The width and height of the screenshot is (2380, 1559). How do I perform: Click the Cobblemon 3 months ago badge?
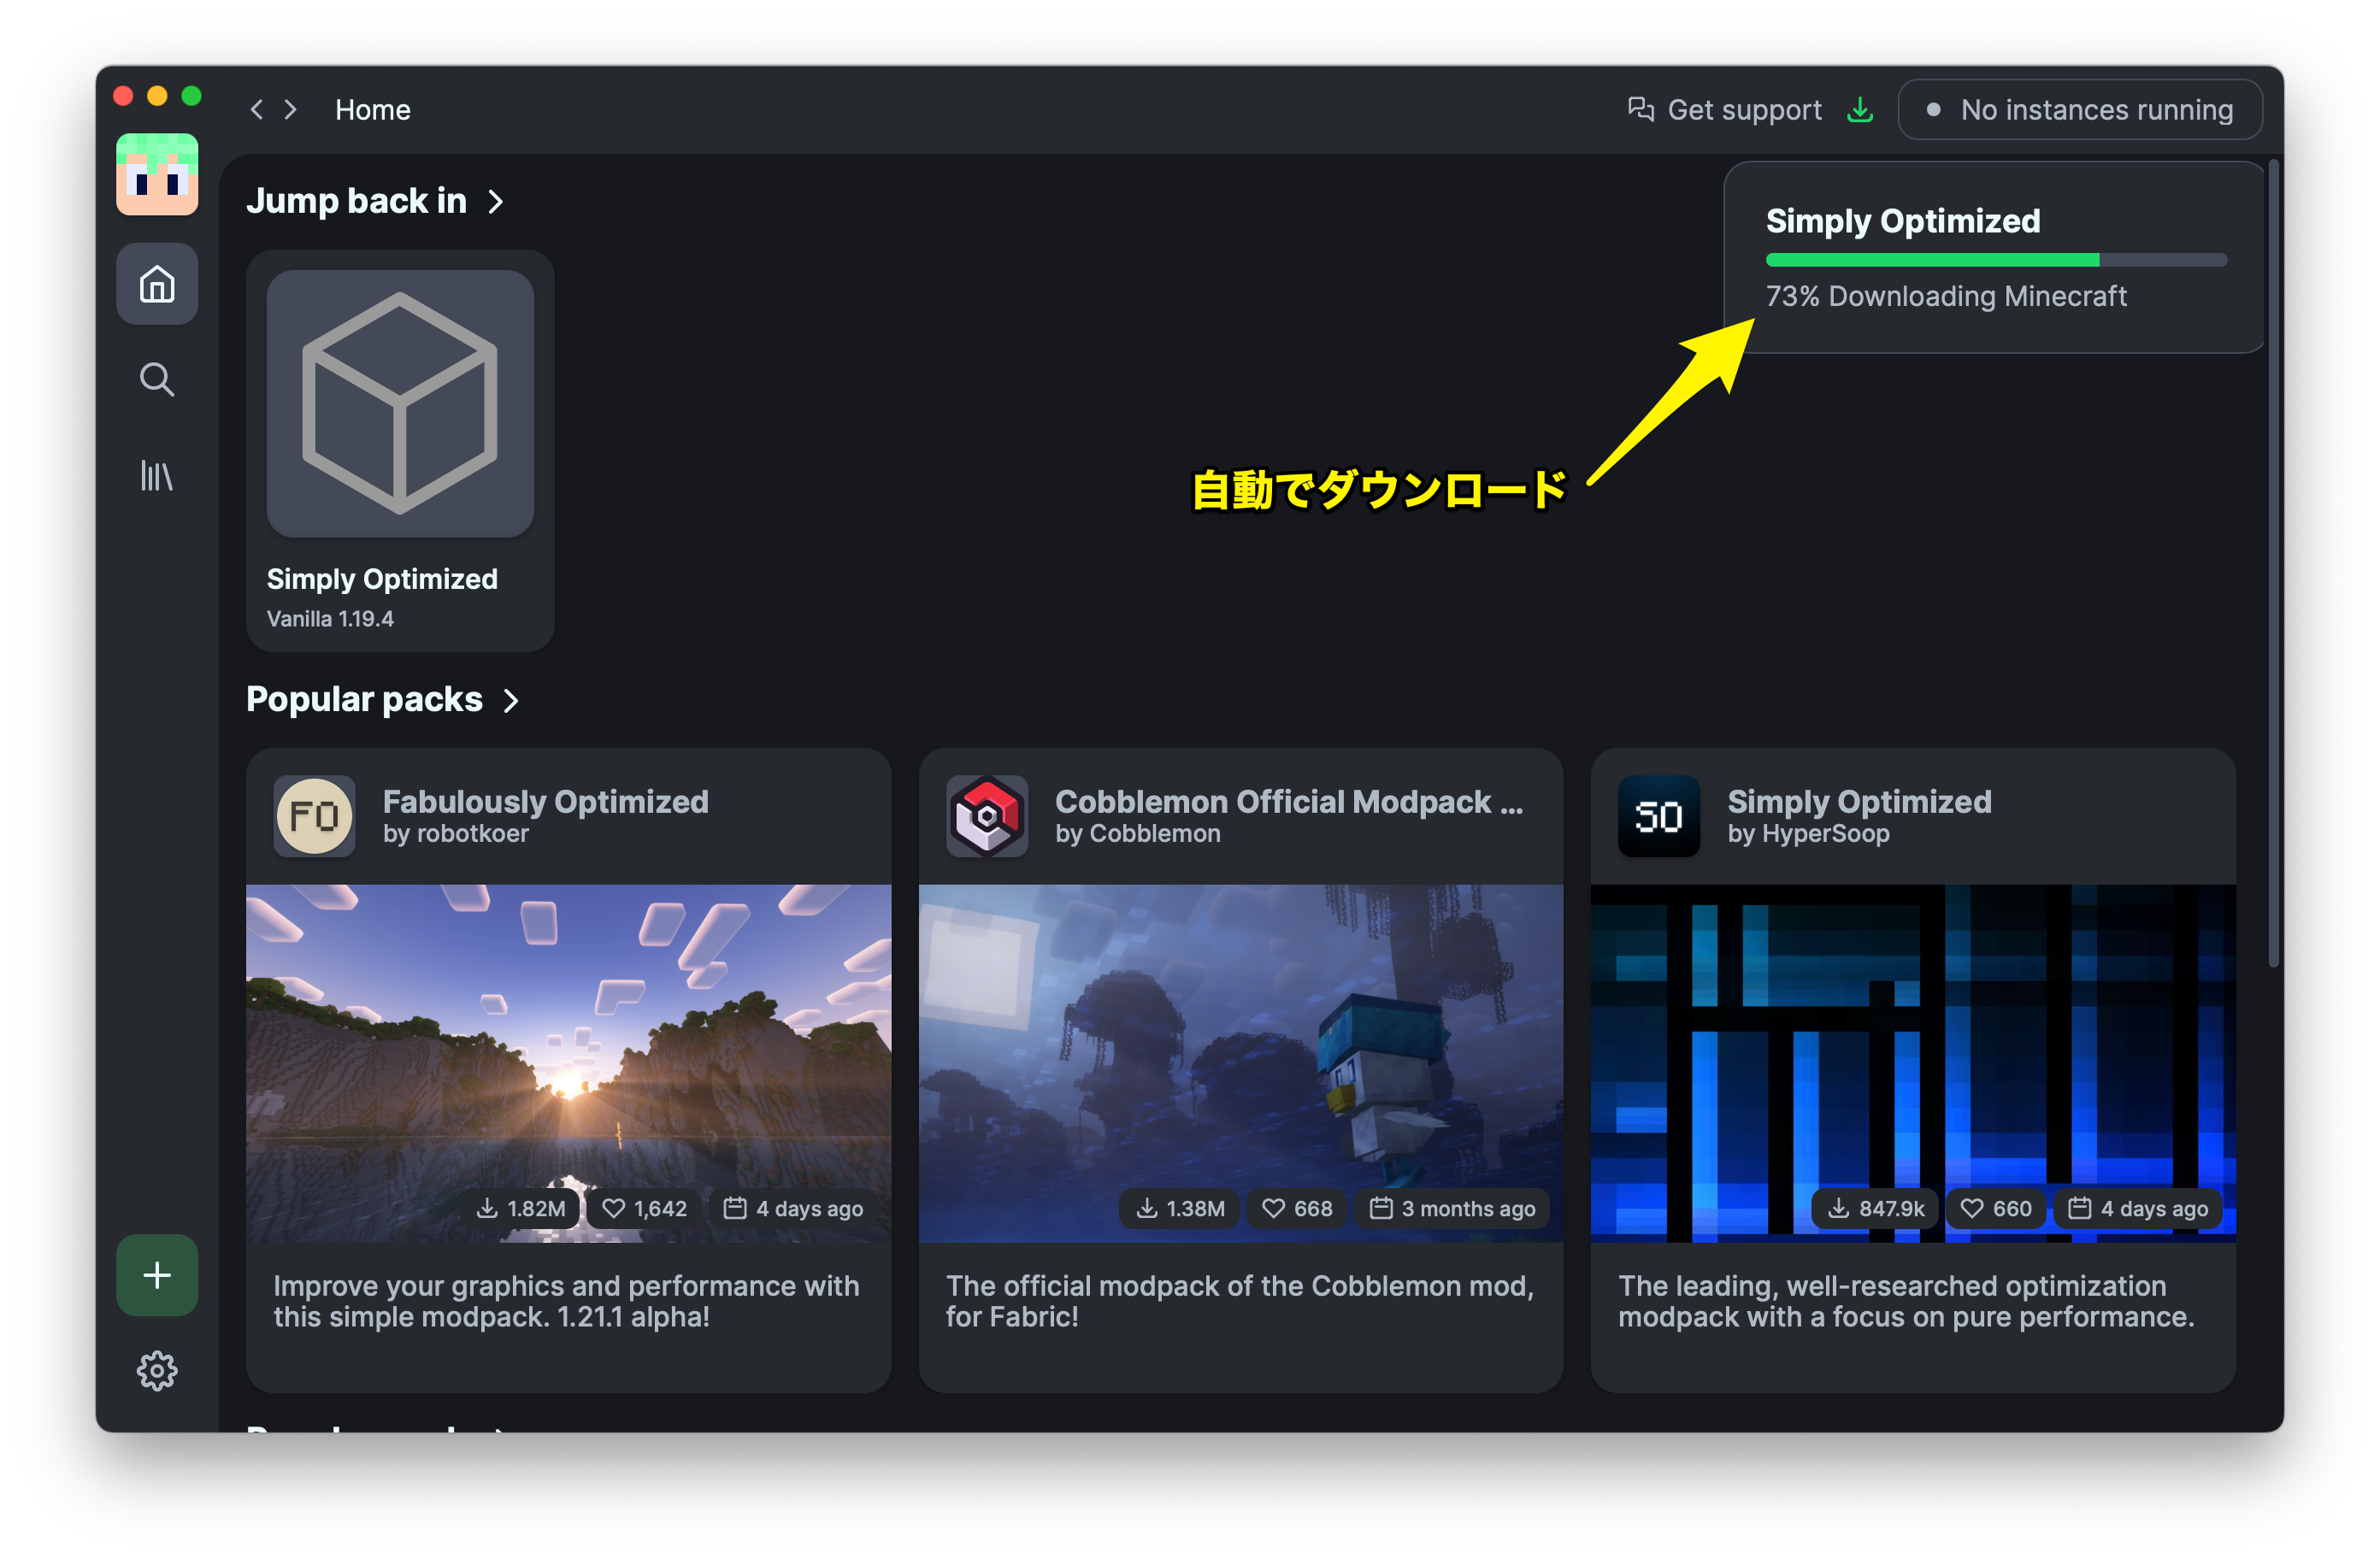point(1452,1208)
